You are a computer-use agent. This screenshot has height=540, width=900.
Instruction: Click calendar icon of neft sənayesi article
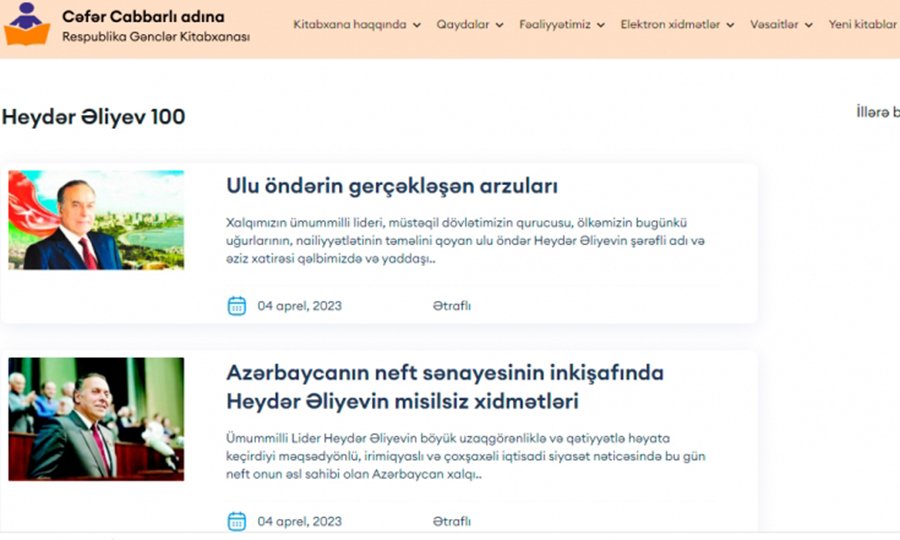[x=236, y=521]
